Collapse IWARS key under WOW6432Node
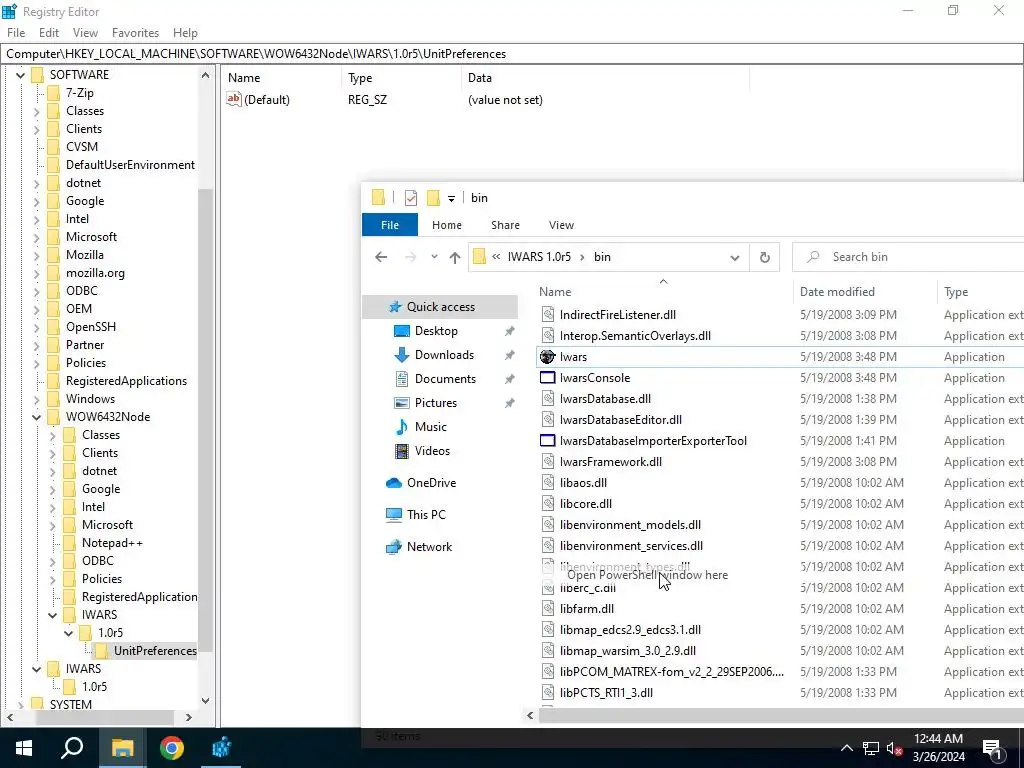The height and width of the screenshot is (768, 1024). tap(53, 615)
